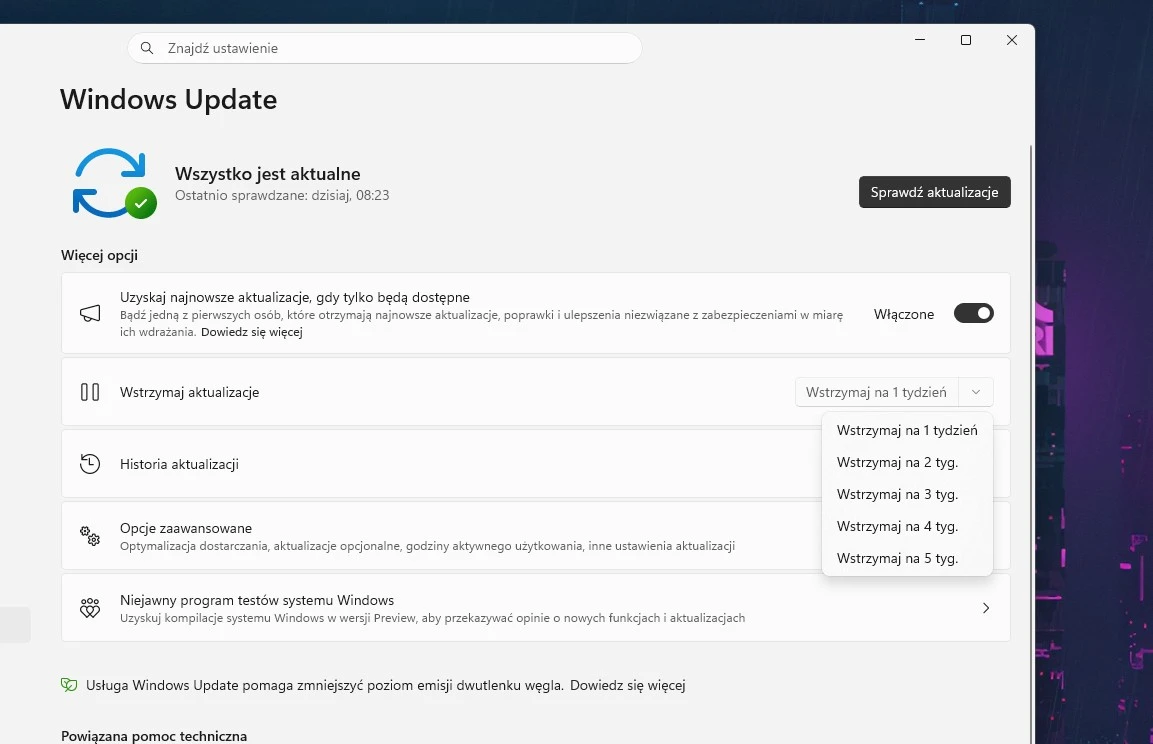Click the Insider program hearts icon
This screenshot has width=1153, height=744.
(x=90, y=608)
